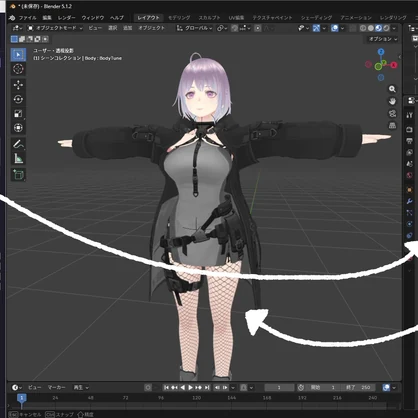Open the ウィンドウ menu
418x418 pixels.
coord(93,18)
